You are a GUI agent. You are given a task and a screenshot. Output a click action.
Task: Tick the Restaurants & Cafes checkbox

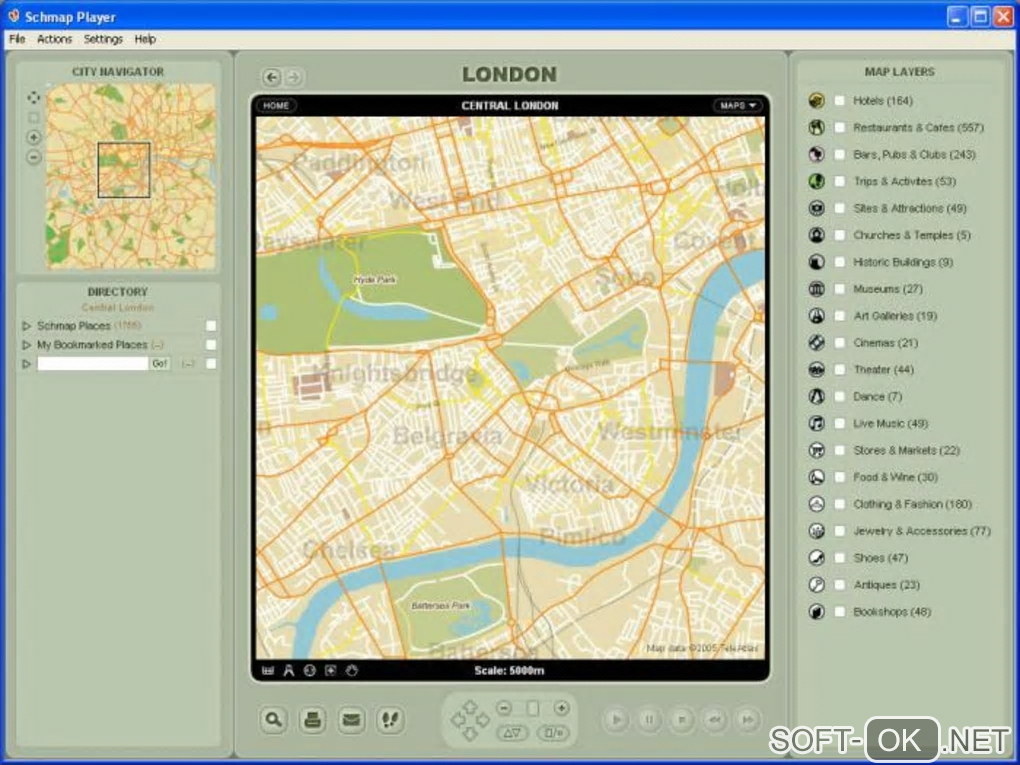click(x=840, y=128)
